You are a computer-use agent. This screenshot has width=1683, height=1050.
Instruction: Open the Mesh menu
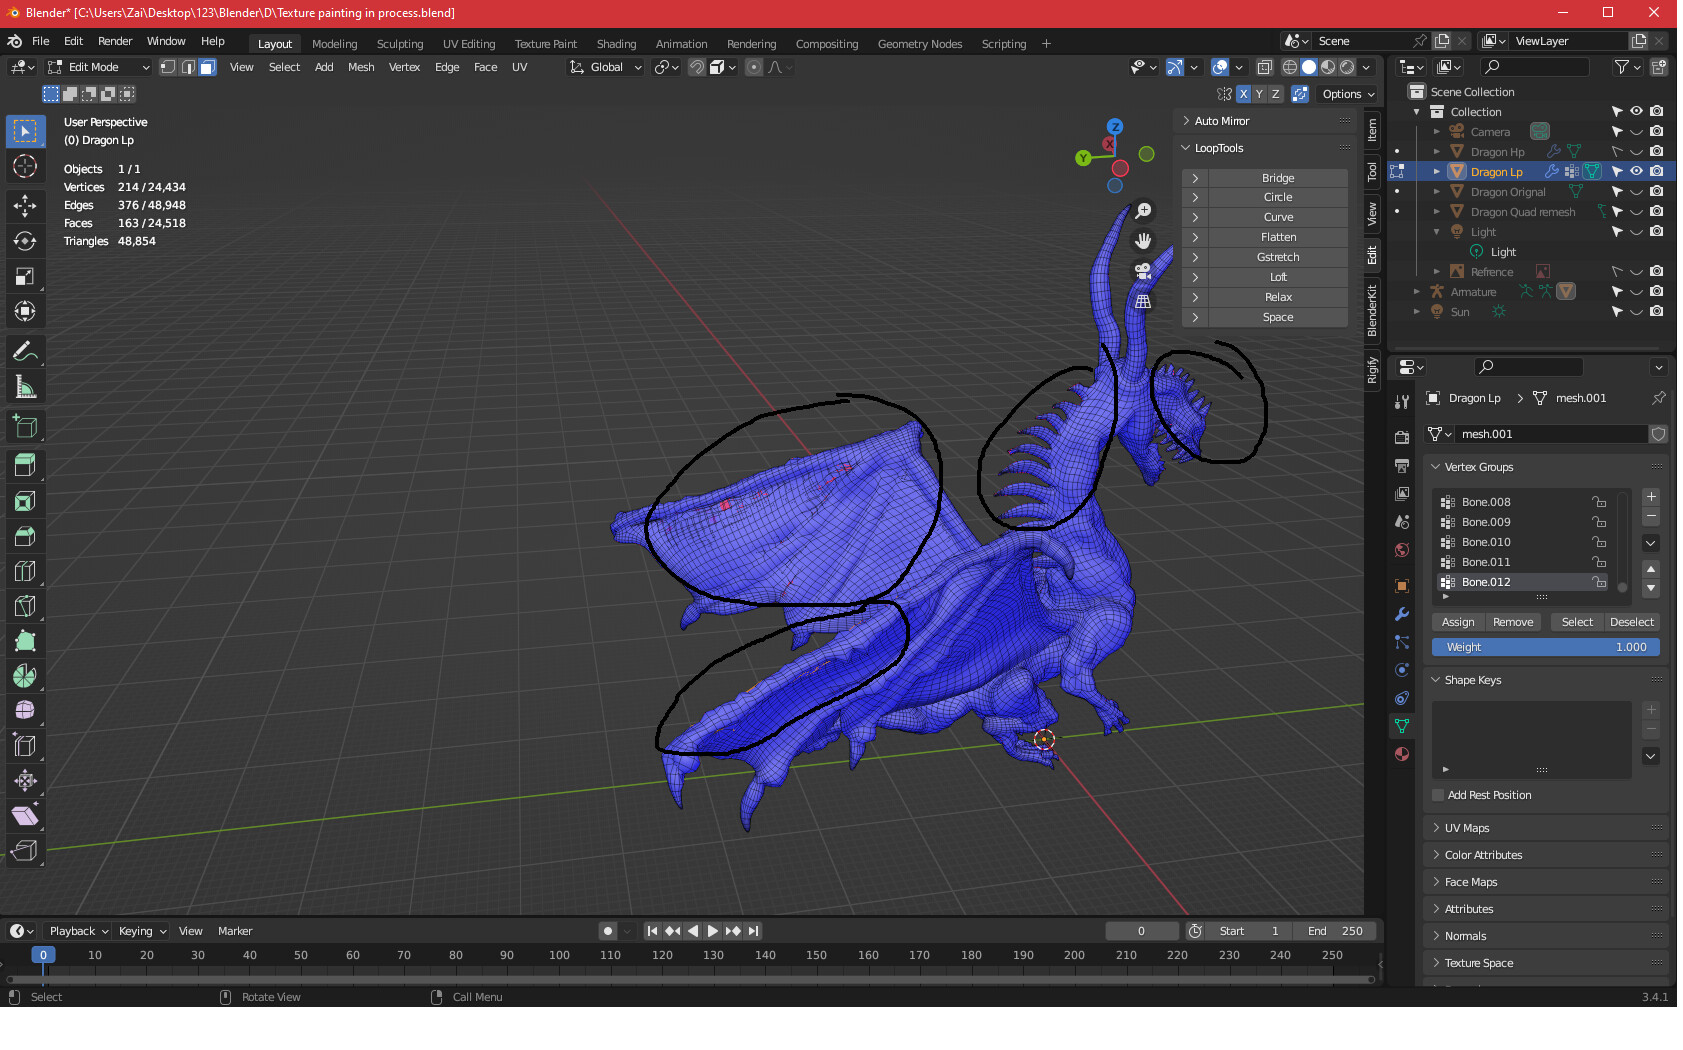[361, 67]
